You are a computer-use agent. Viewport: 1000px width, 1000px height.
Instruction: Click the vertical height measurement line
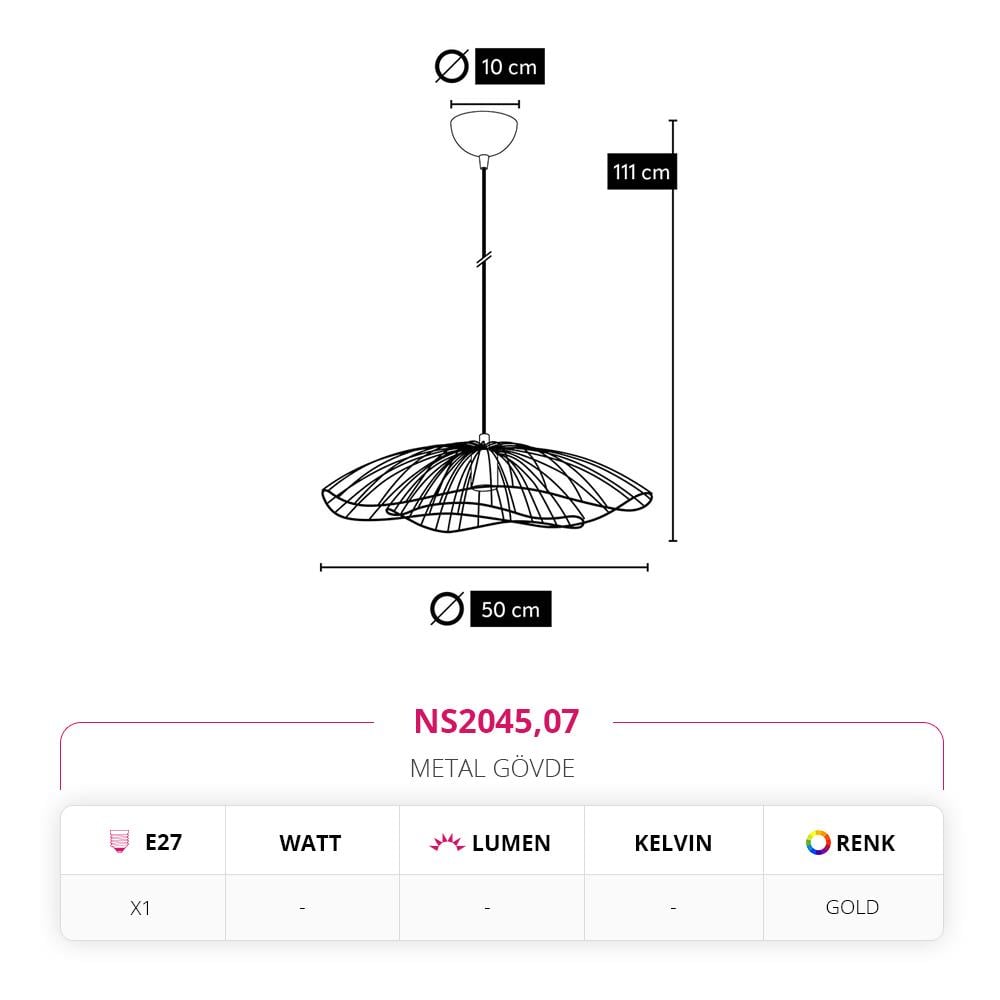coord(673,330)
